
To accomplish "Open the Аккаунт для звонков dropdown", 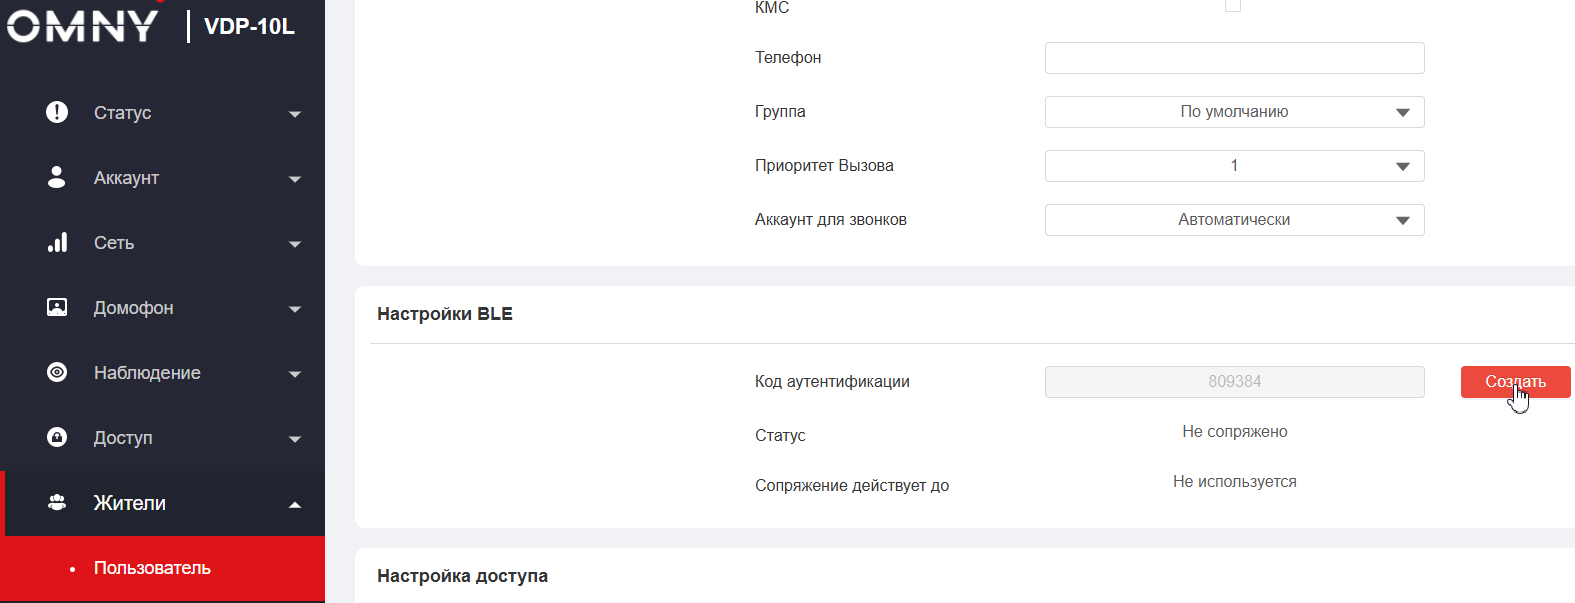I will point(1234,220).
